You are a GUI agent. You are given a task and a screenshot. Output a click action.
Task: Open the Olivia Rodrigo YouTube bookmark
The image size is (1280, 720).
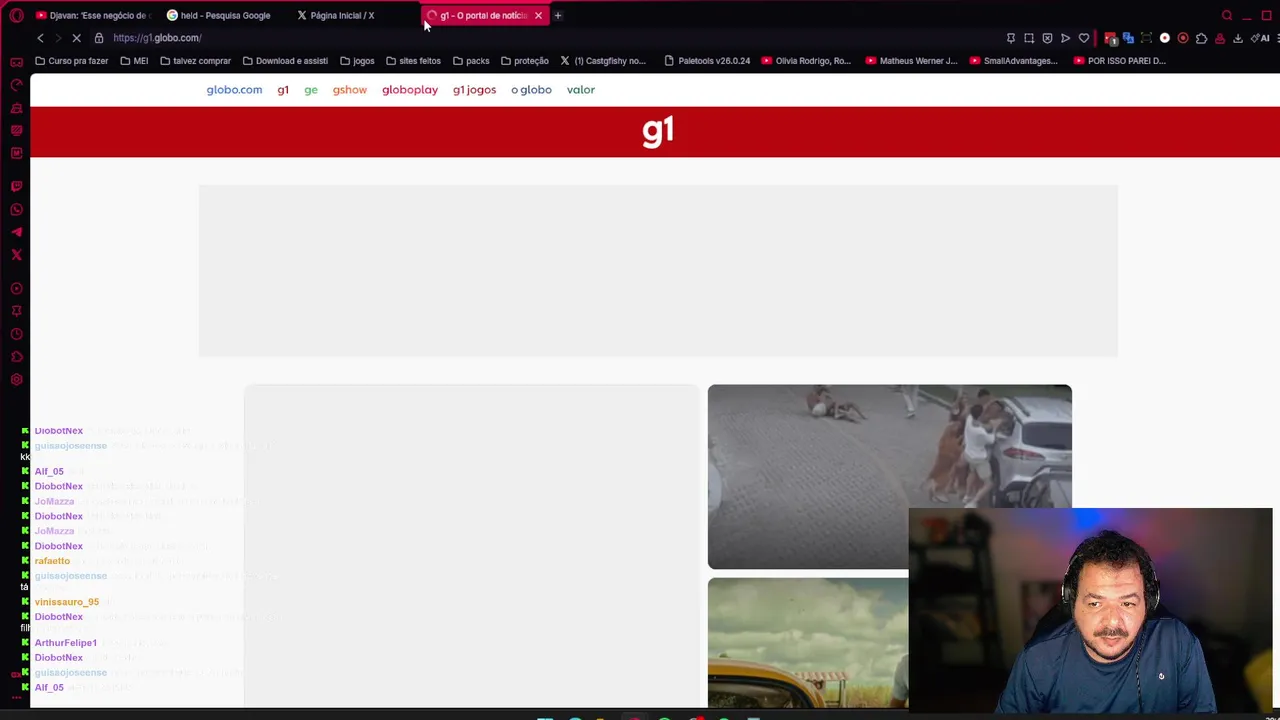coord(806,61)
